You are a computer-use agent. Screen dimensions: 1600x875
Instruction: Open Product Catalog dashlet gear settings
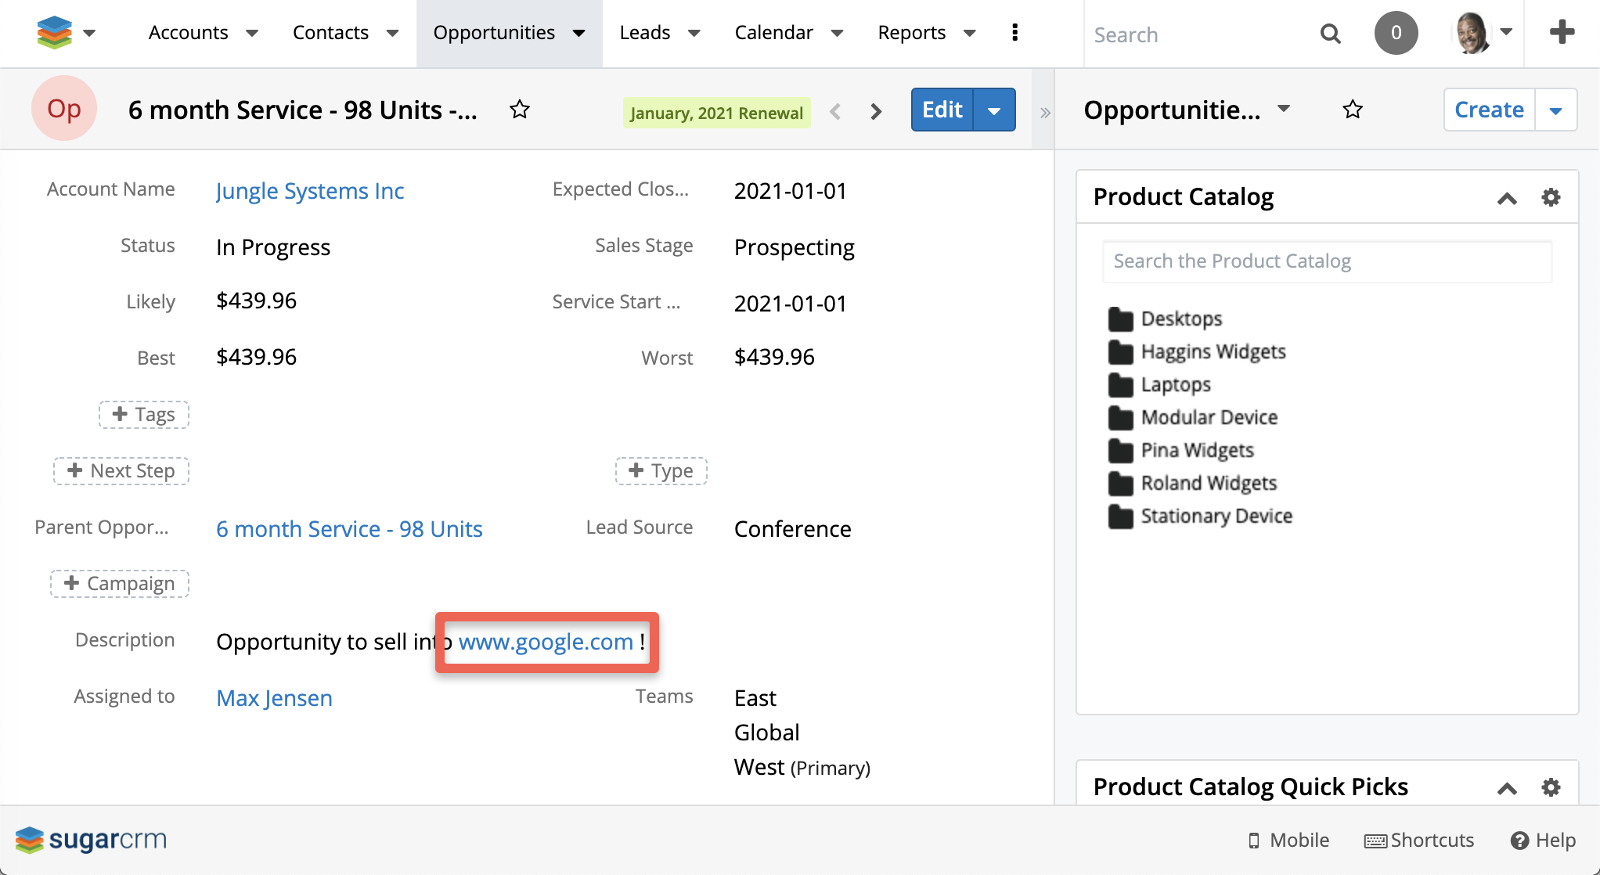(x=1551, y=197)
